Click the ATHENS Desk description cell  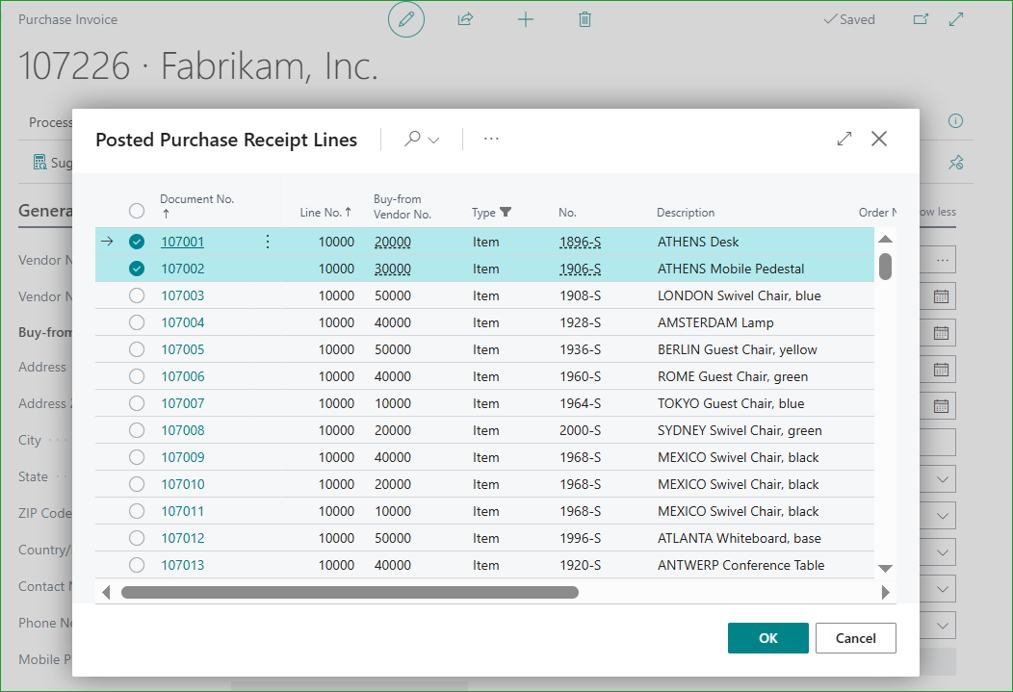tap(698, 242)
